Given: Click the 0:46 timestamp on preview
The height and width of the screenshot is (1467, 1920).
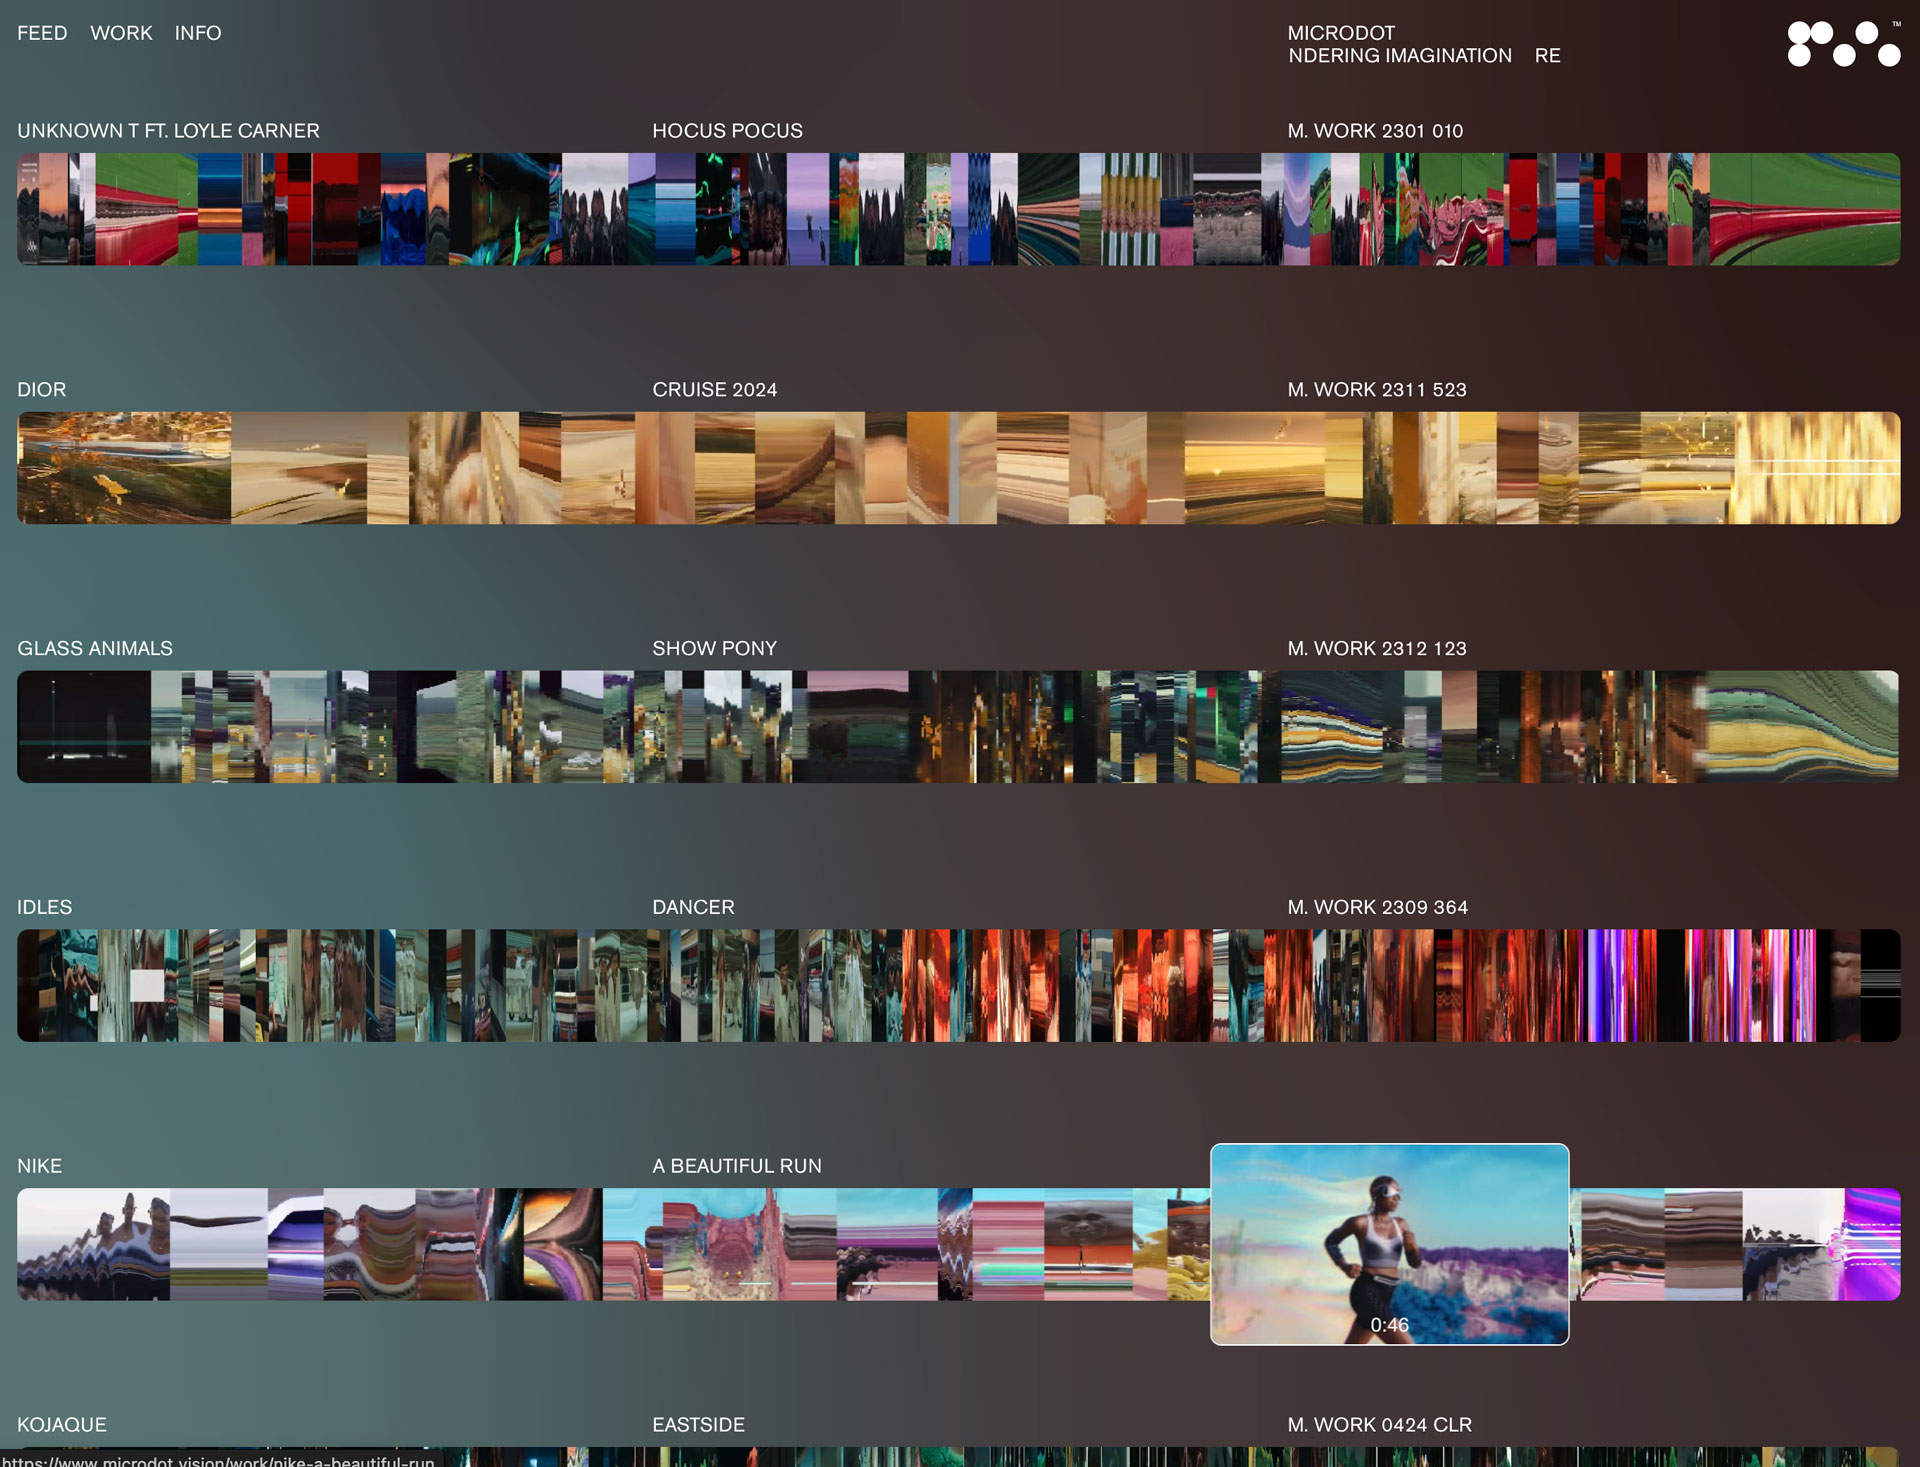Looking at the screenshot, I should pyautogui.click(x=1389, y=1325).
